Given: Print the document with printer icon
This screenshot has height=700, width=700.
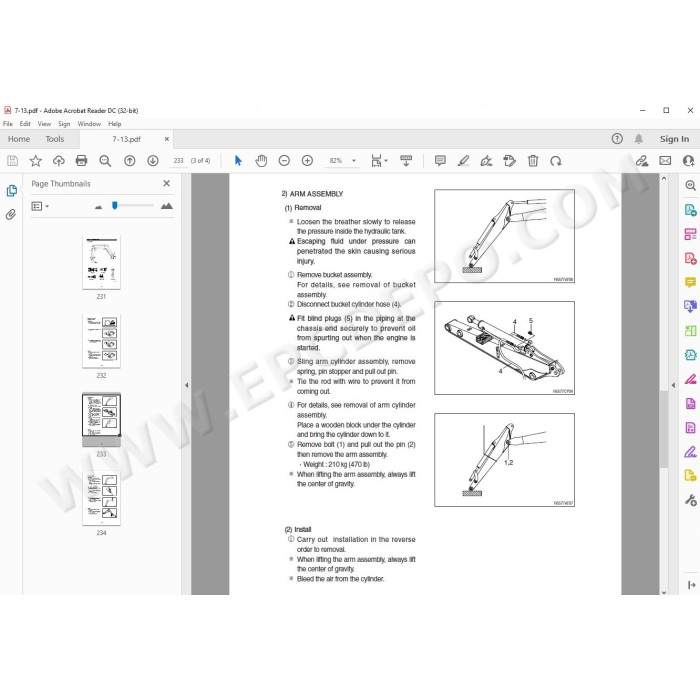Looking at the screenshot, I should (x=81, y=161).
